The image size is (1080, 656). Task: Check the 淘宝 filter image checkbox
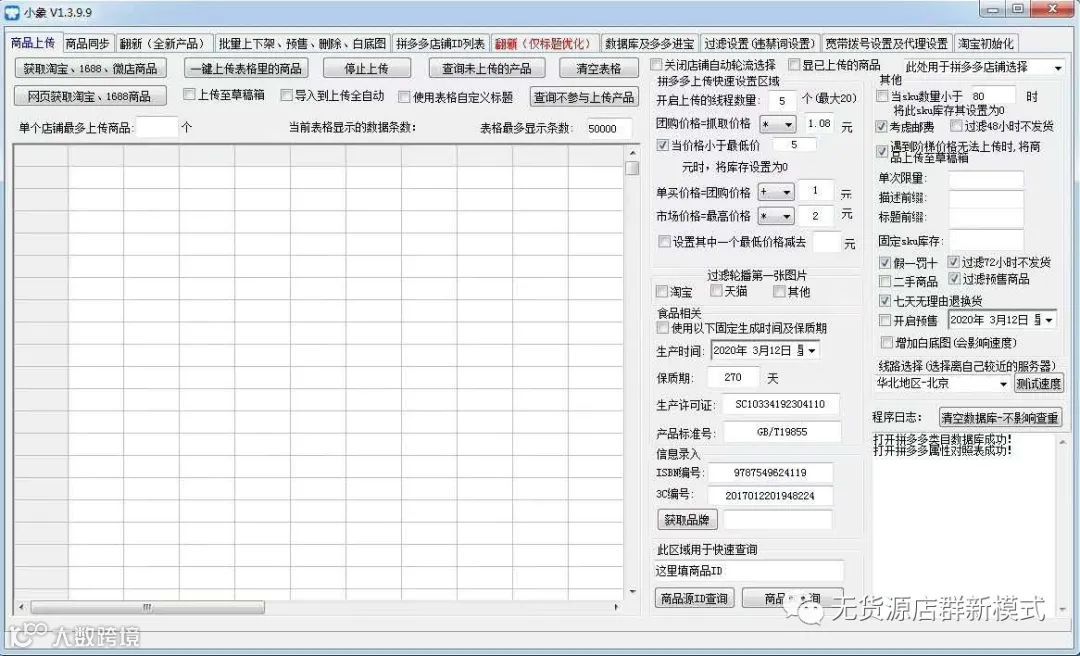pyautogui.click(x=662, y=291)
